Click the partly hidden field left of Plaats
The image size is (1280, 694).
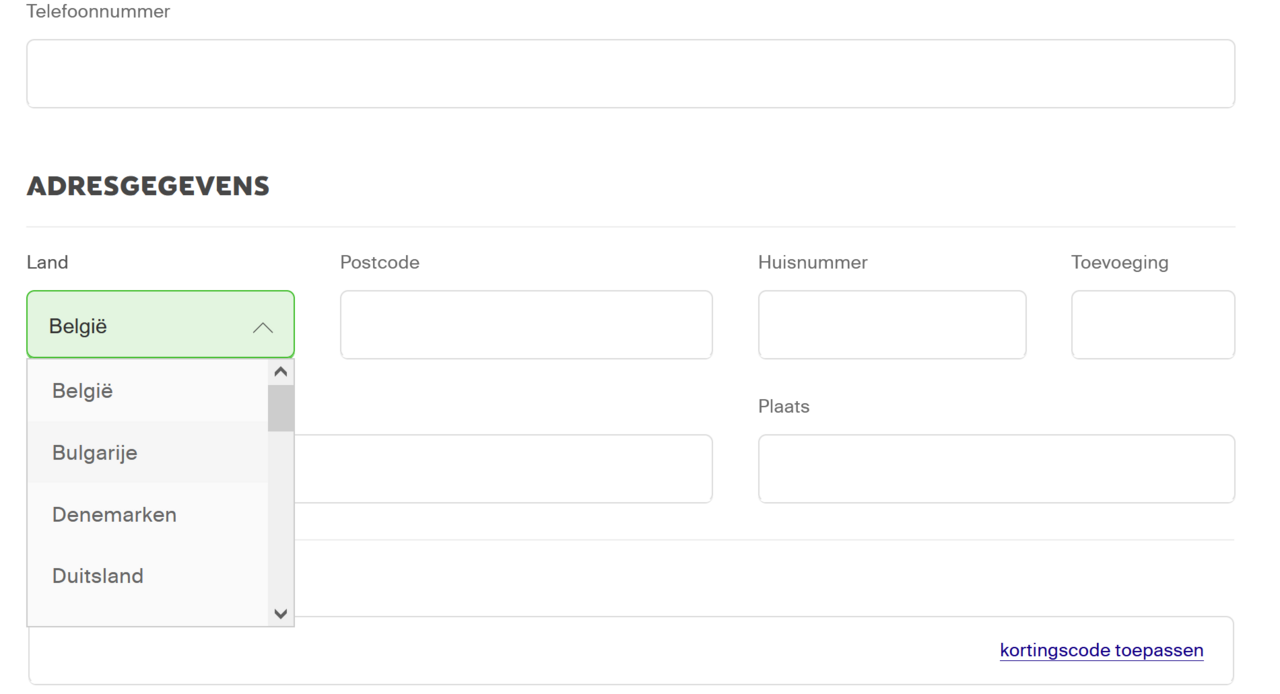(503, 469)
